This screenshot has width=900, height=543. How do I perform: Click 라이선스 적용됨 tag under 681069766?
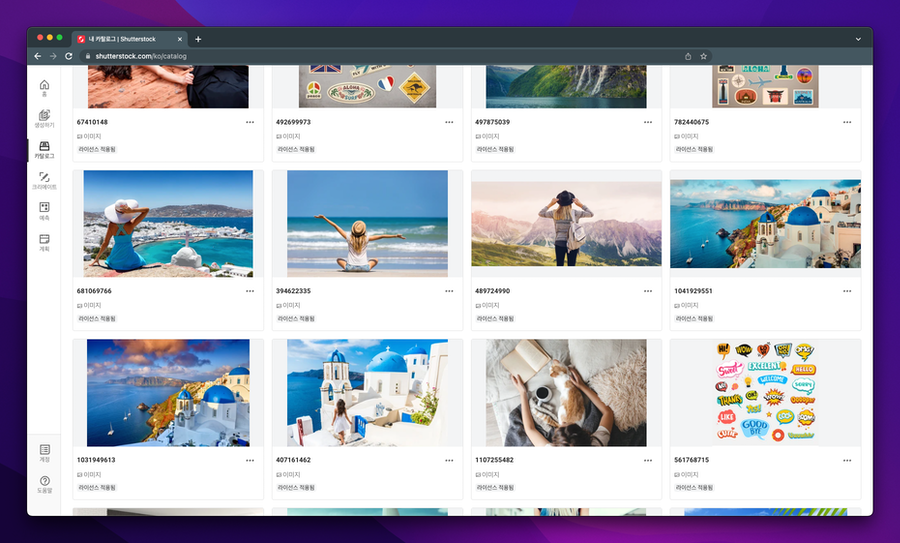click(x=97, y=319)
